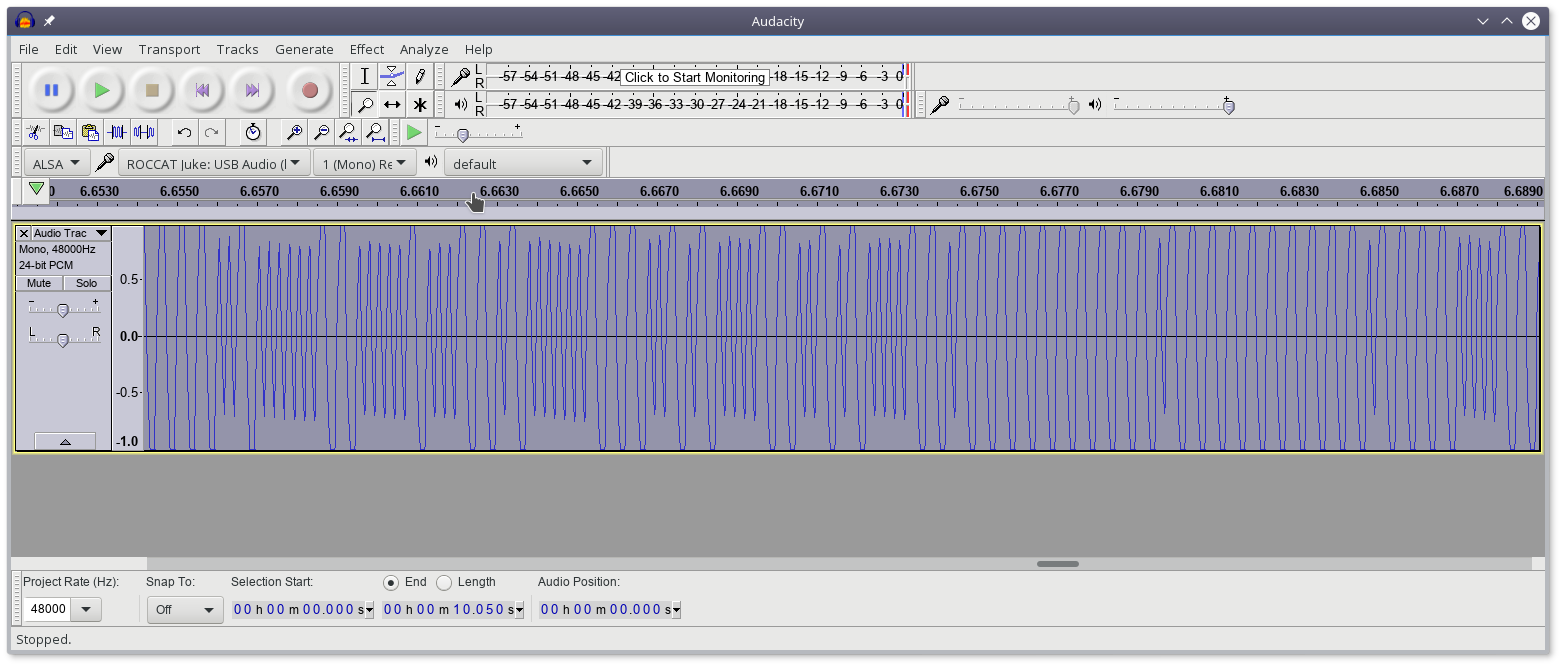Click the Fit Project zoom icon

(375, 132)
